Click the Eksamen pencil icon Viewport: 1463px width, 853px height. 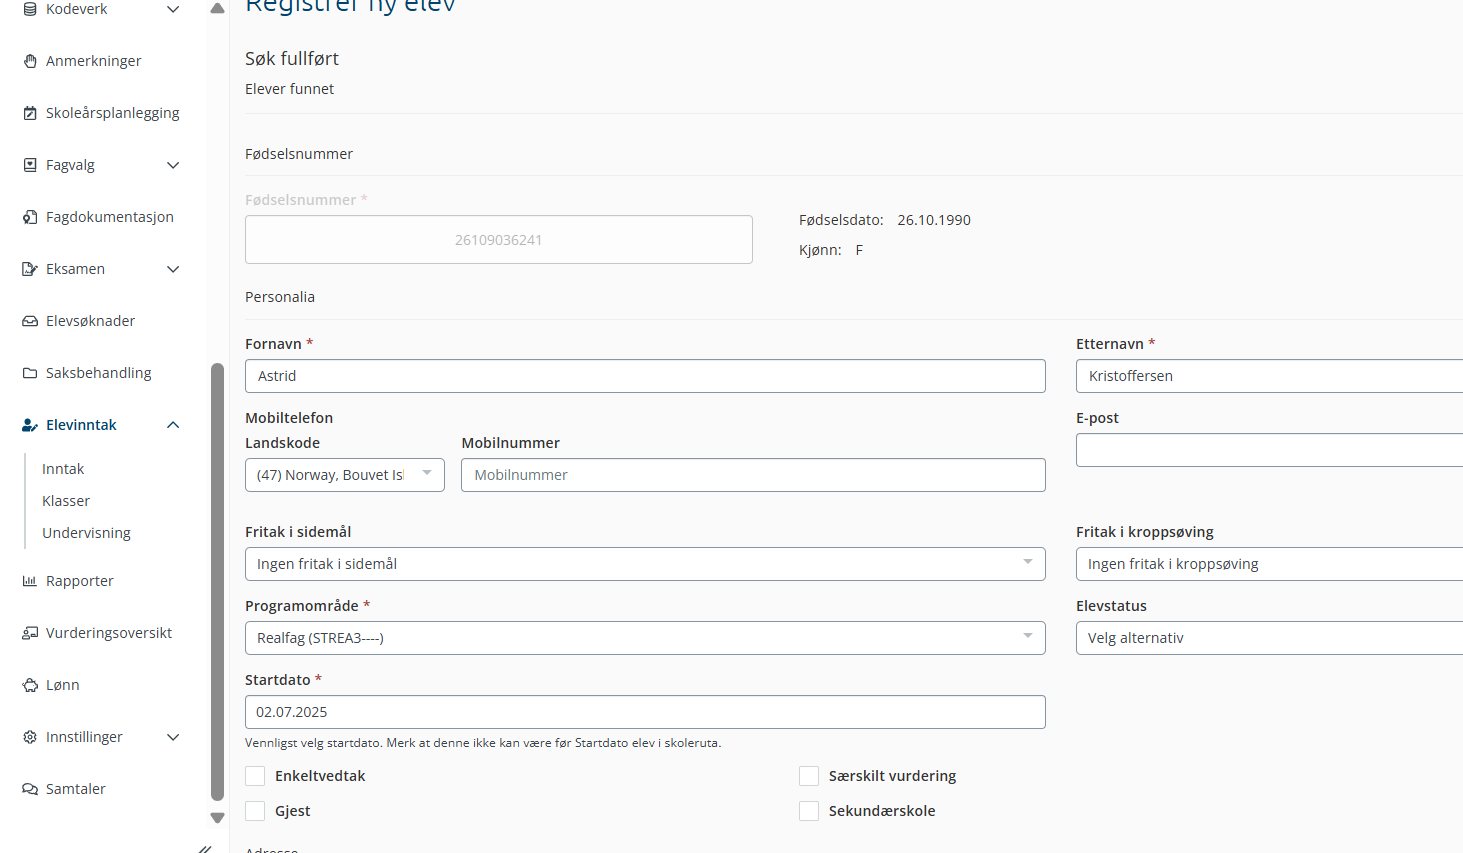pyautogui.click(x=30, y=269)
